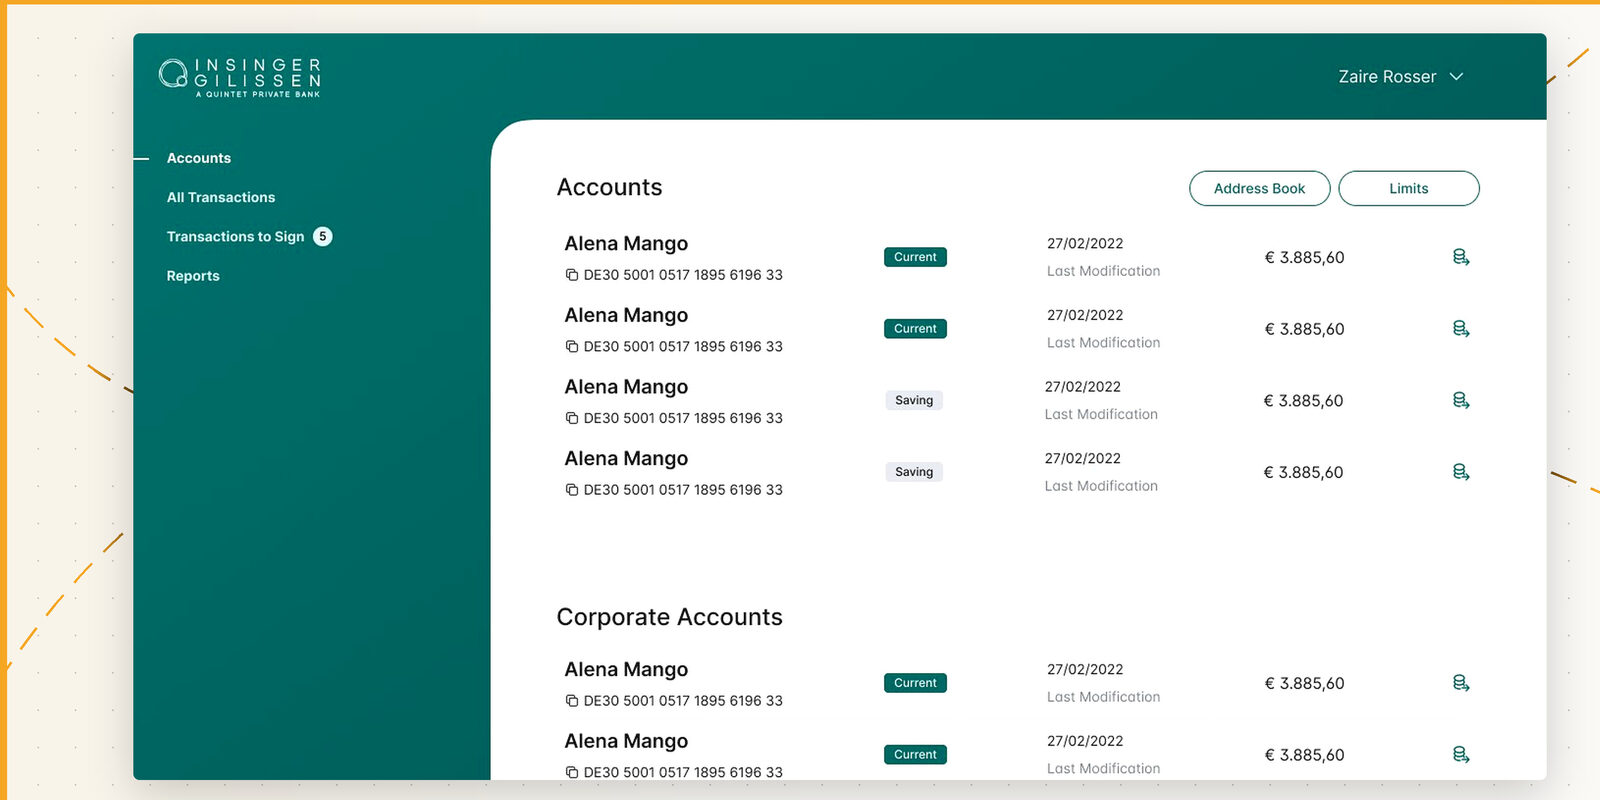Click the Saving tag on the fourth account

914,472
